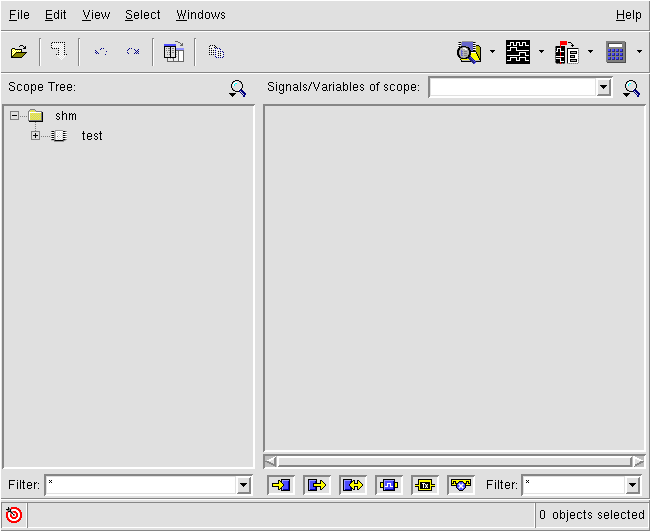This screenshot has width=650, height=531.
Task: Click the open database folder icon
Action: pos(19,52)
